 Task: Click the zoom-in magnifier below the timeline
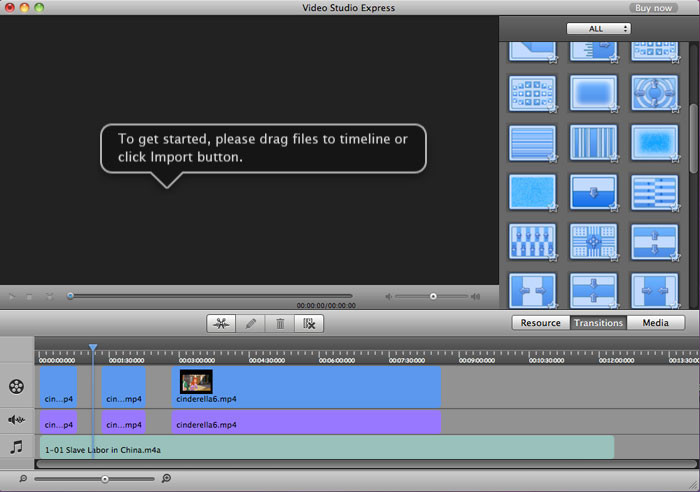tap(166, 479)
